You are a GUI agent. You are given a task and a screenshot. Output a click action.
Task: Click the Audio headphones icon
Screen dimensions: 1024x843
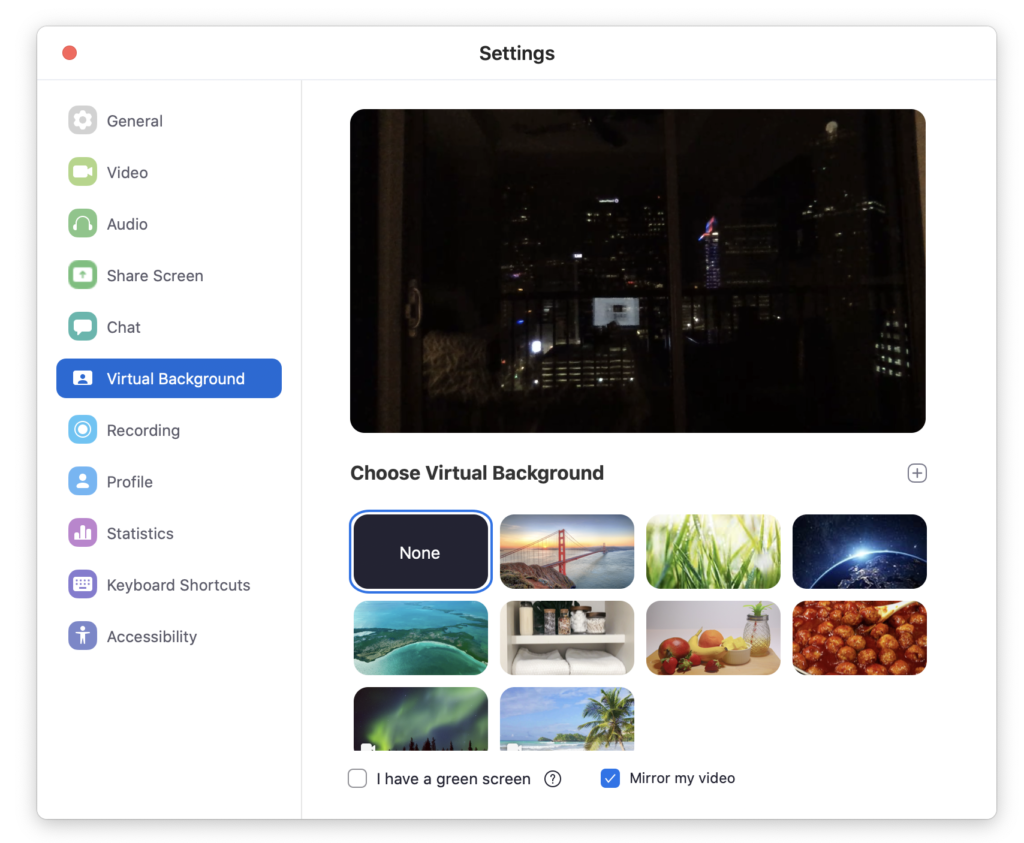click(82, 223)
